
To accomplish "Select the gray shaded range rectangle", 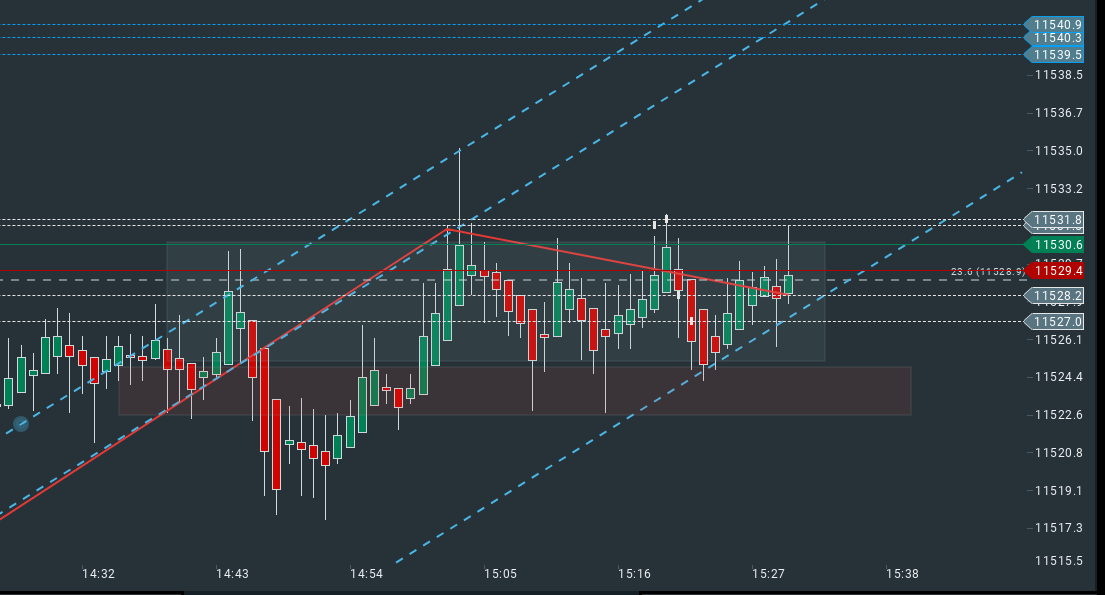I will [x=496, y=302].
